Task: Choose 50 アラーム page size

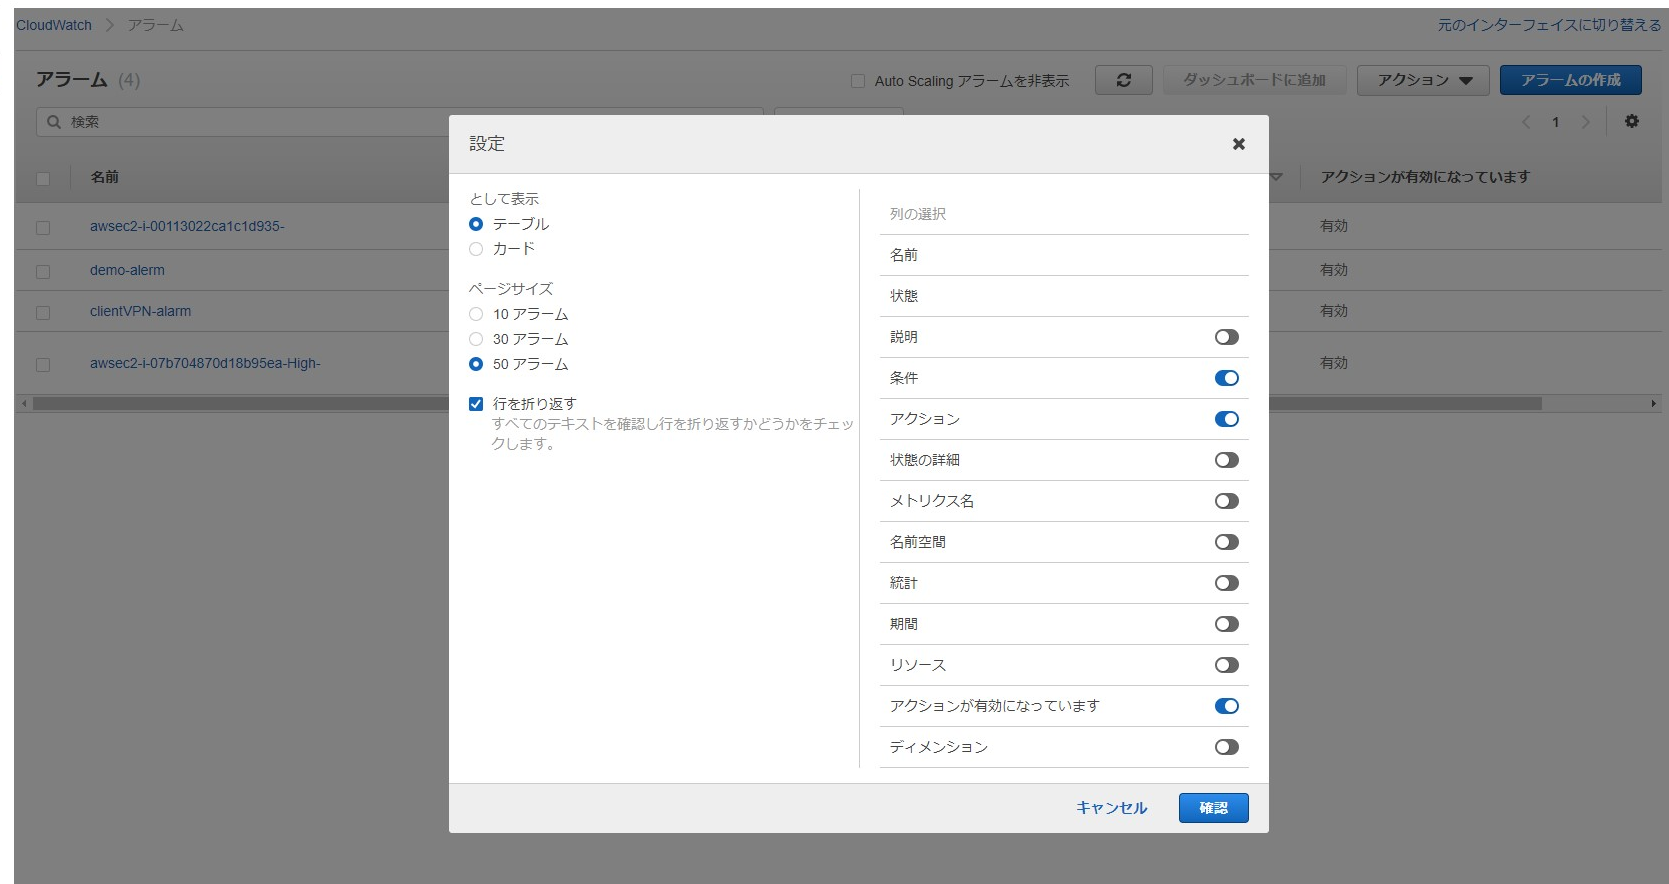Action: (x=476, y=364)
